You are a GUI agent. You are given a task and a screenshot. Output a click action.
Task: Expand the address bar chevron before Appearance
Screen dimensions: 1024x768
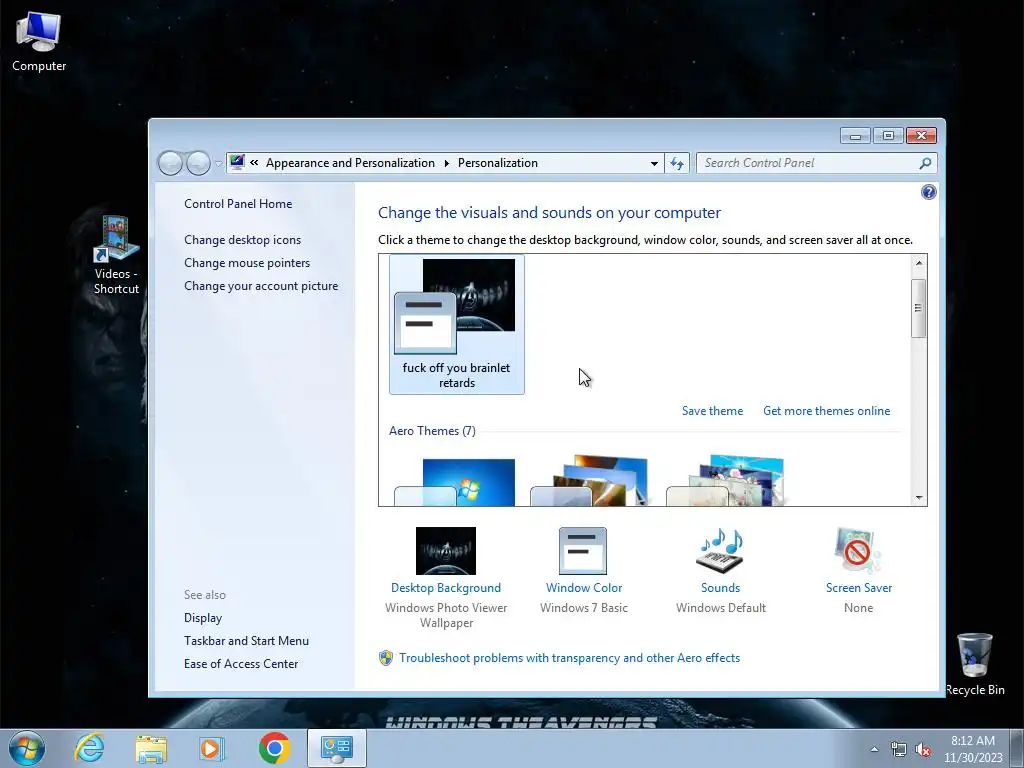click(x=254, y=163)
